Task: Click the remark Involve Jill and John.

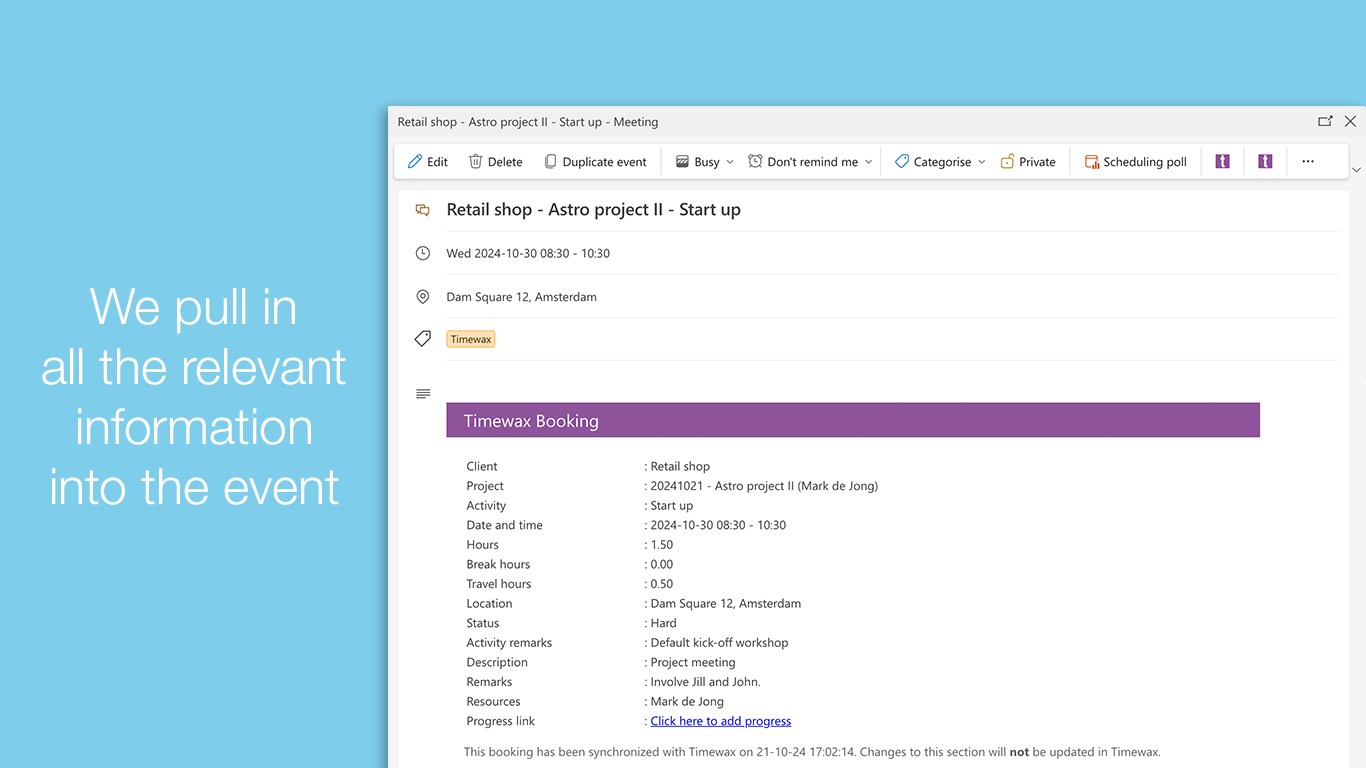Action: coord(706,682)
